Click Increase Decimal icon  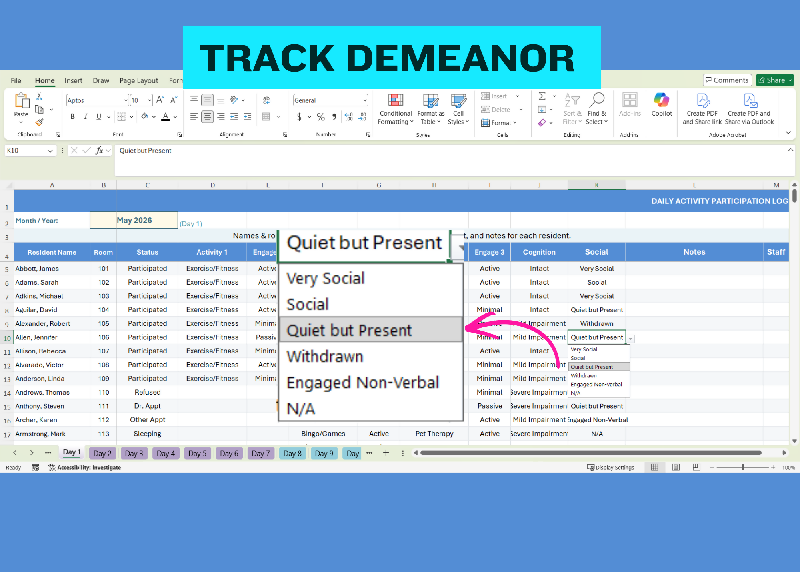click(x=348, y=117)
